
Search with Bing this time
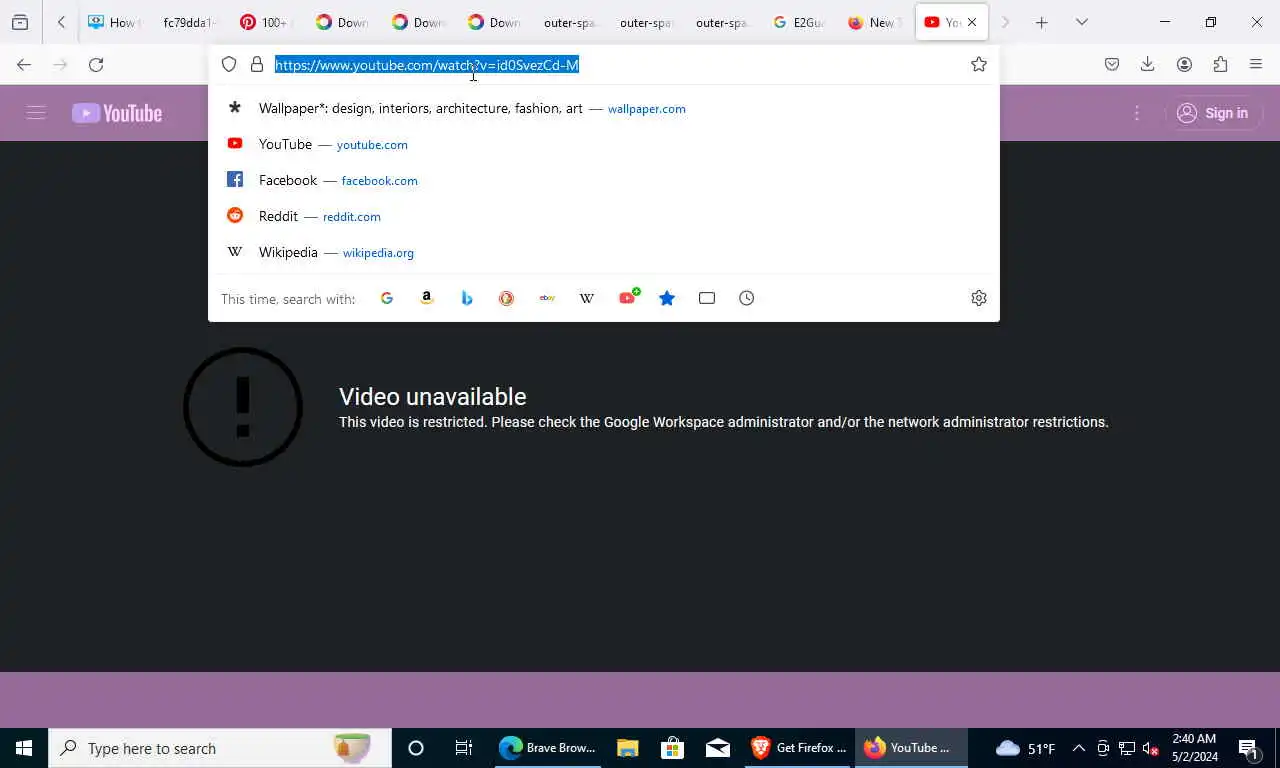(x=467, y=298)
